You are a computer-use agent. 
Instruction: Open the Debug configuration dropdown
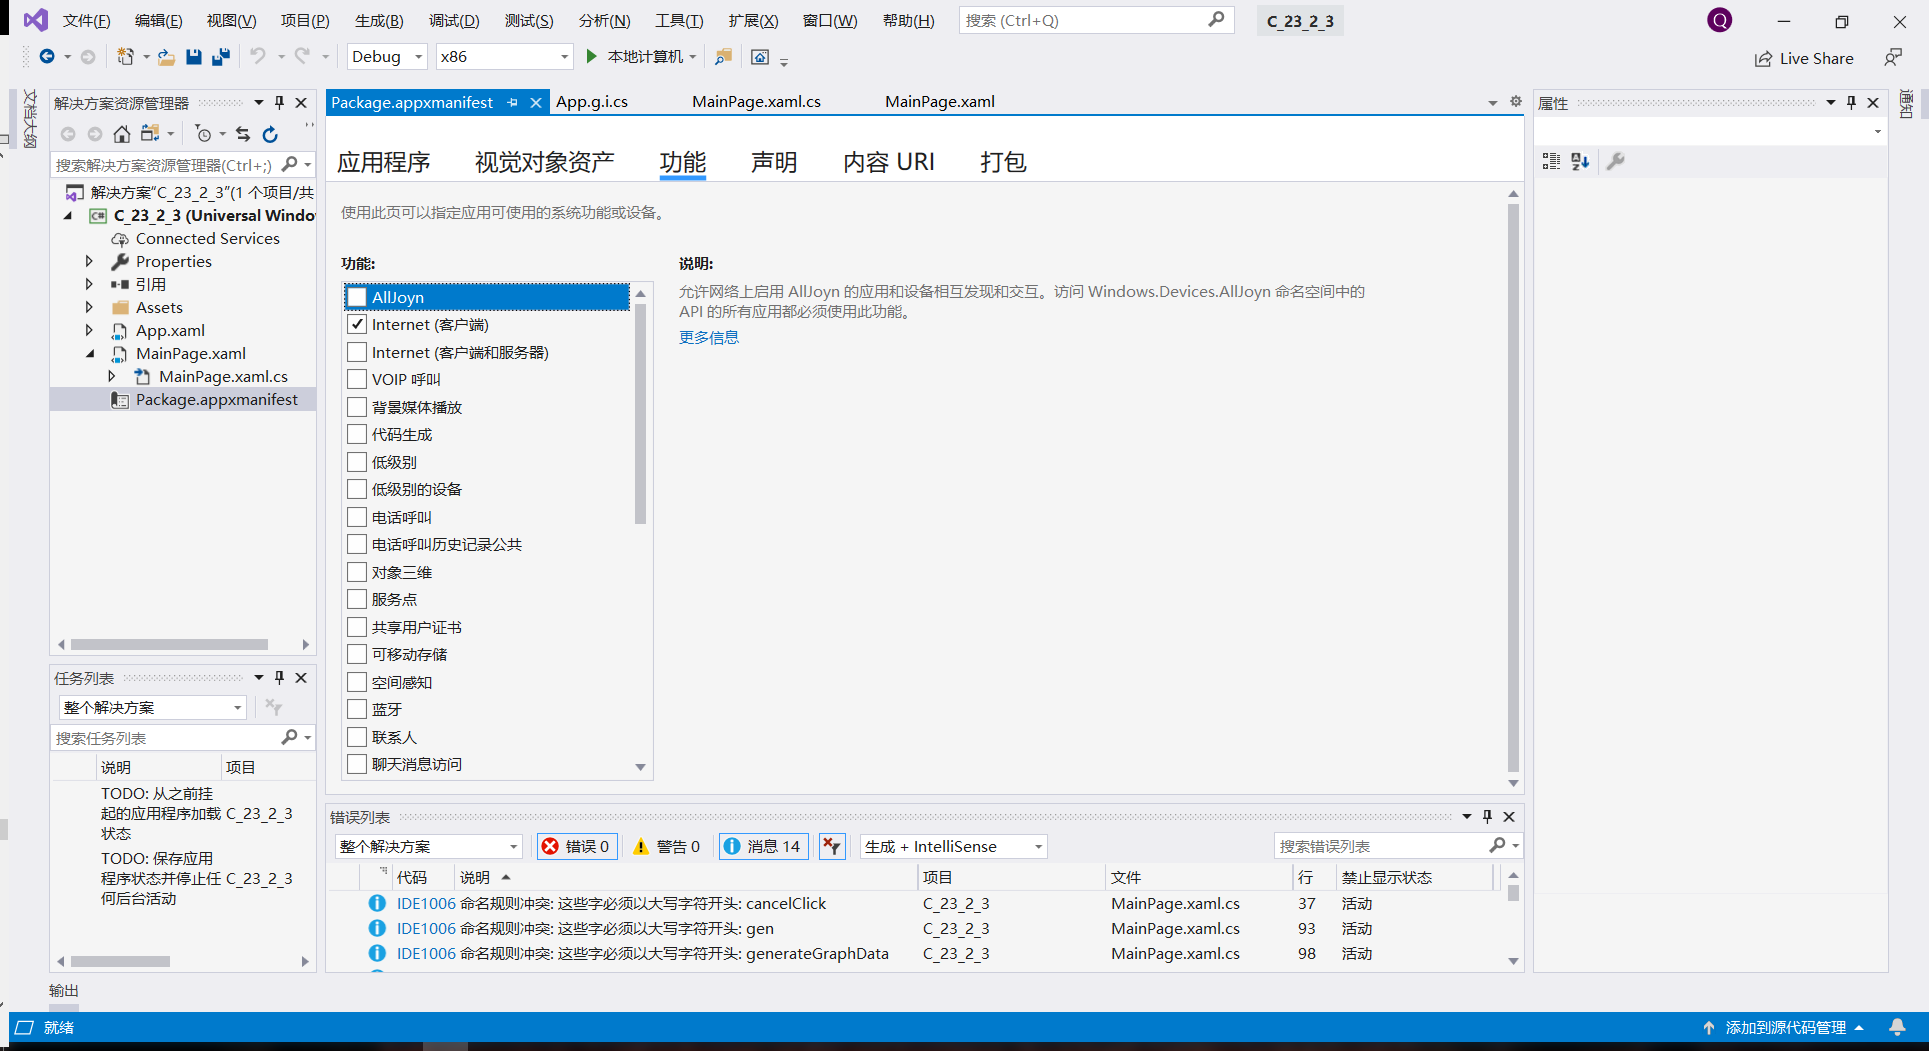coord(417,56)
